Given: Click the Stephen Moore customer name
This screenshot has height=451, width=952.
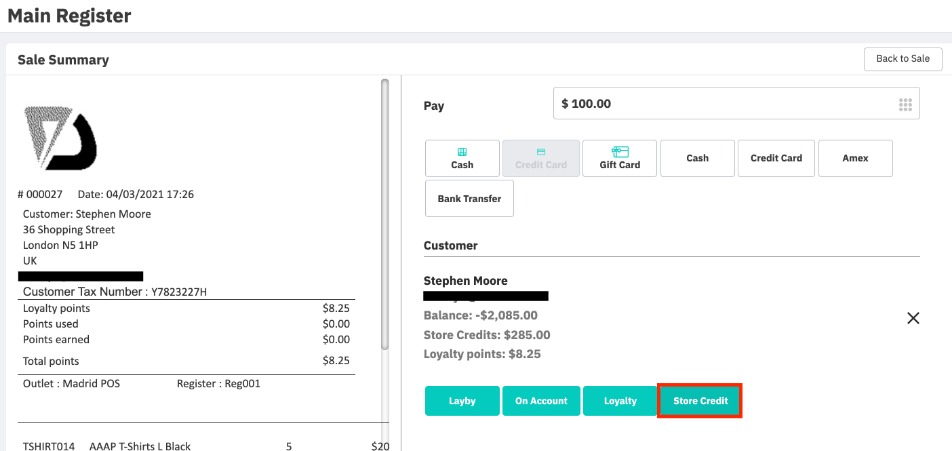Looking at the screenshot, I should 465,281.
